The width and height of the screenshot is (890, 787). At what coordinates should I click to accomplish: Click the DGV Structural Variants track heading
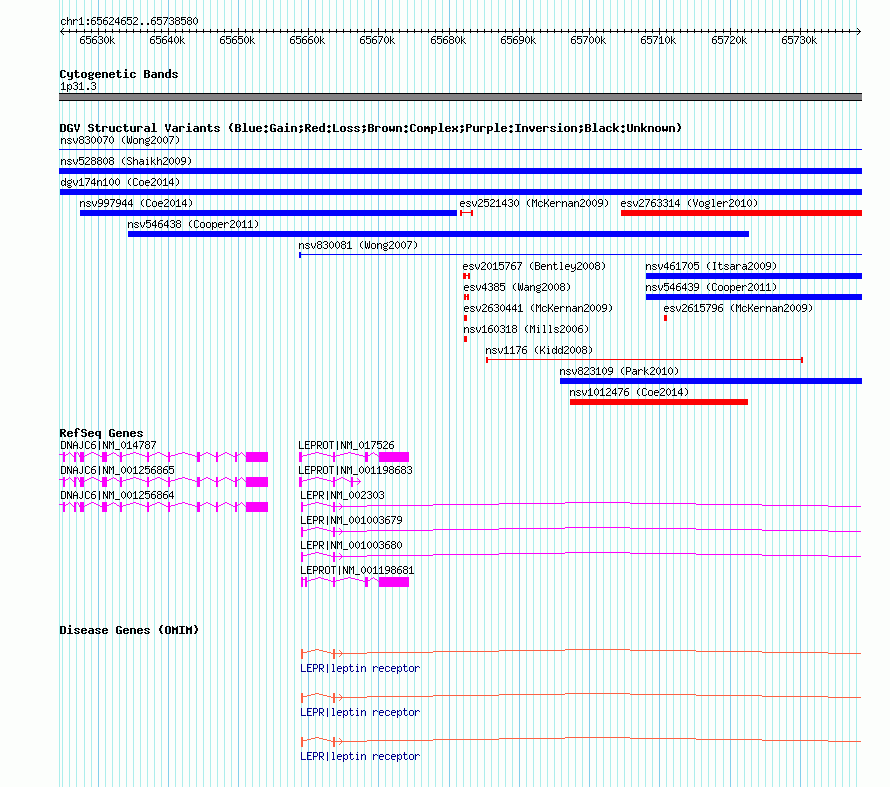click(x=370, y=128)
